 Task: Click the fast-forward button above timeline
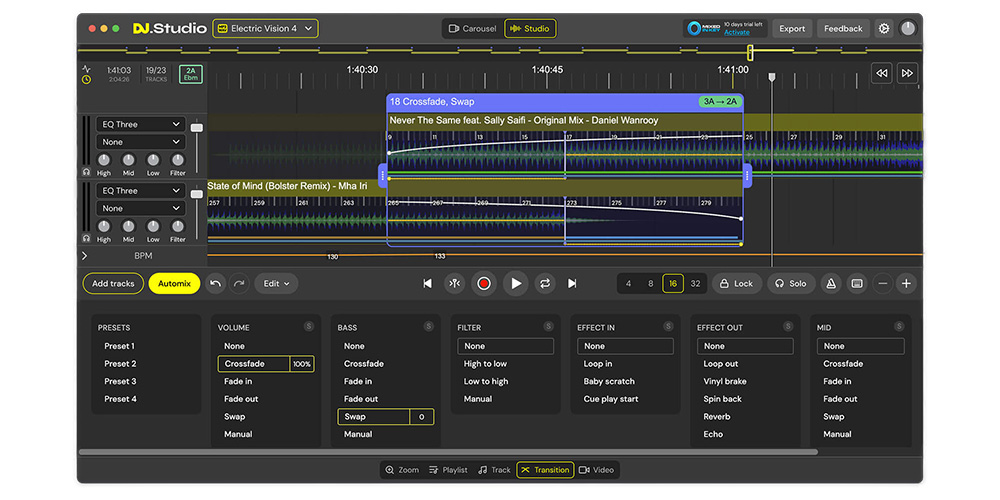point(907,73)
